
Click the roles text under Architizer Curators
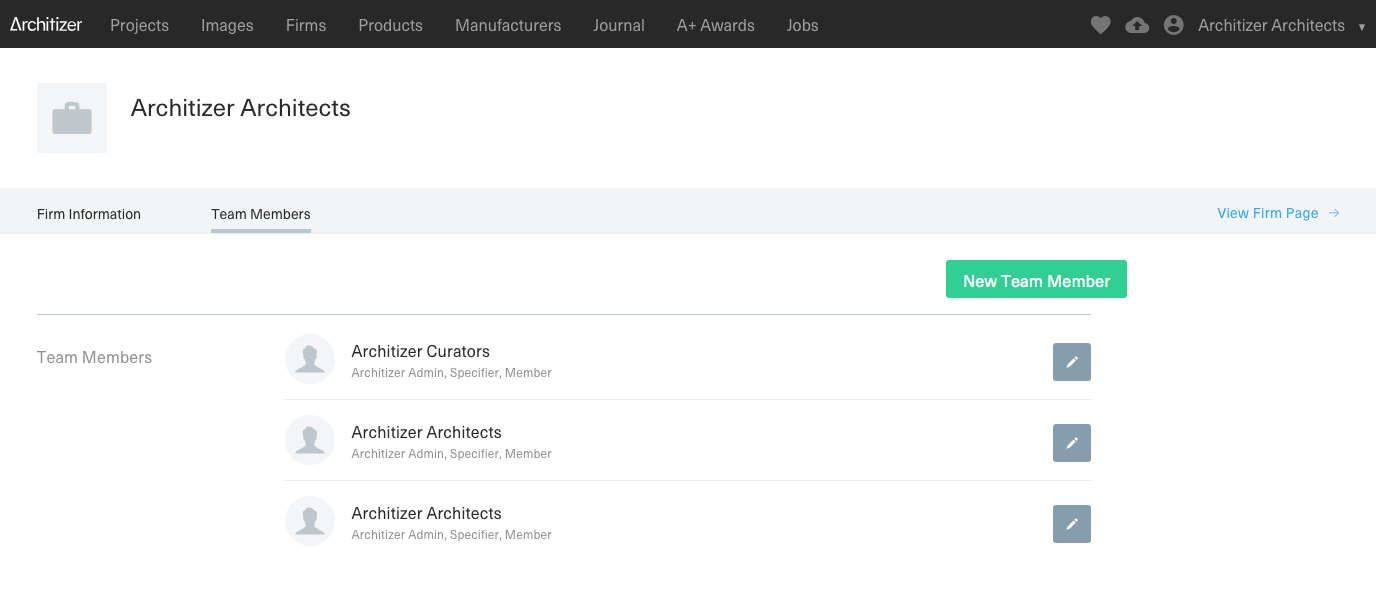click(452, 373)
